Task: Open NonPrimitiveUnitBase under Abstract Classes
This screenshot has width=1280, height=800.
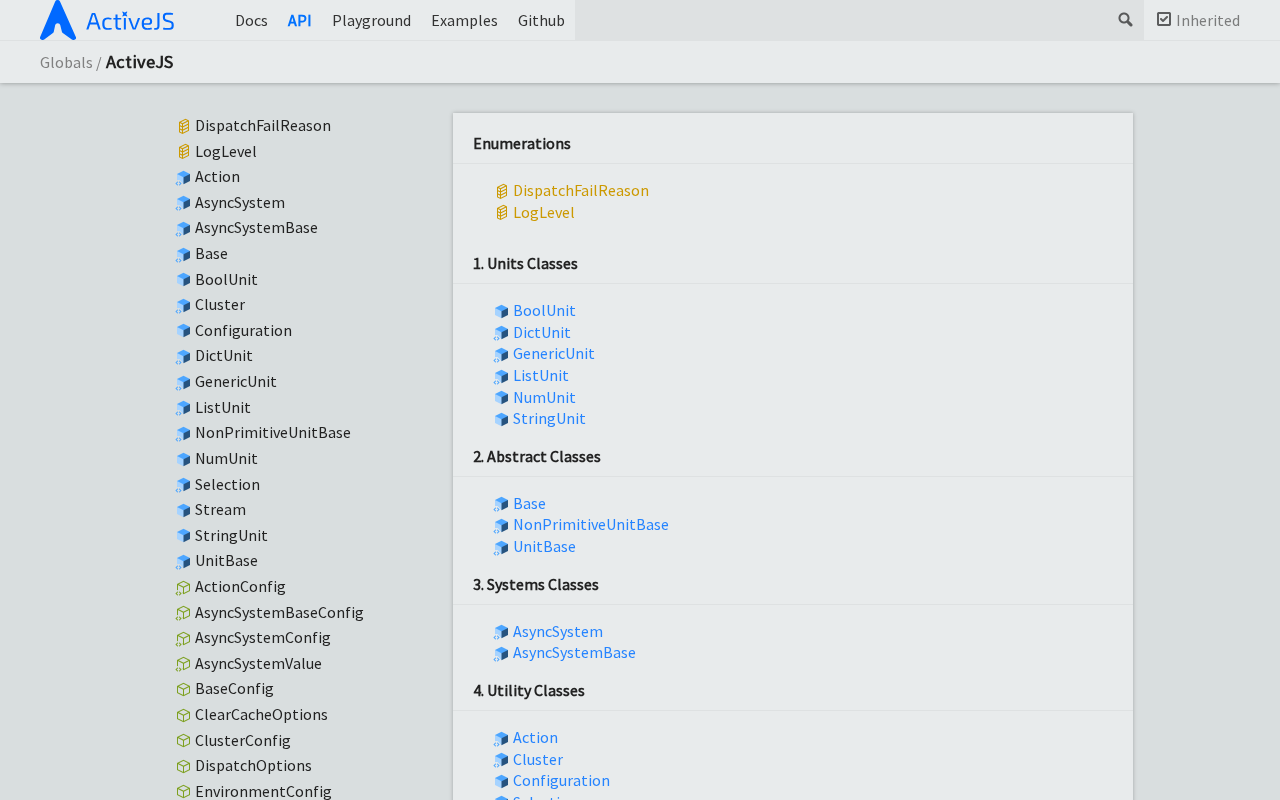Action: pyautogui.click(x=590, y=524)
